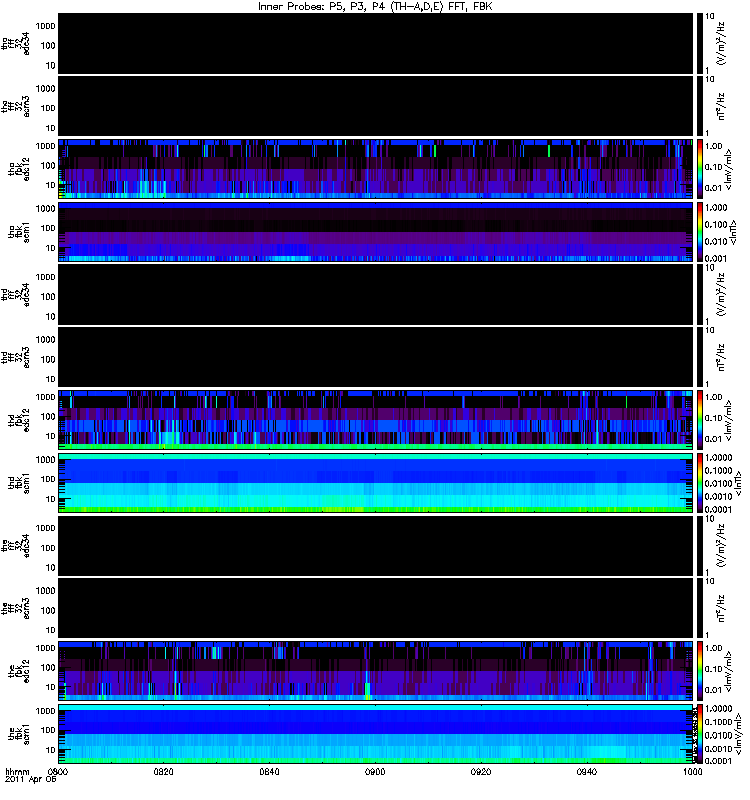Click '<|mV/m|>' unit label of tha edc12

click(x=729, y=169)
